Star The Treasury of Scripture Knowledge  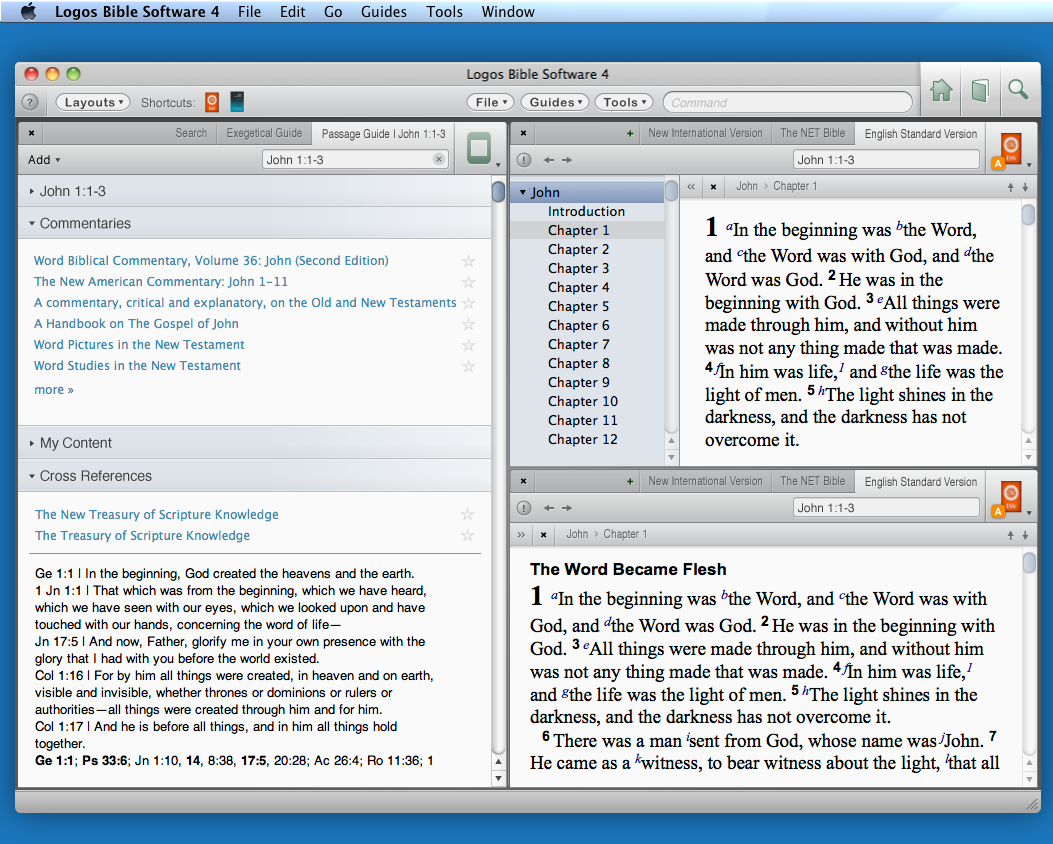pyautogui.click(x=467, y=535)
